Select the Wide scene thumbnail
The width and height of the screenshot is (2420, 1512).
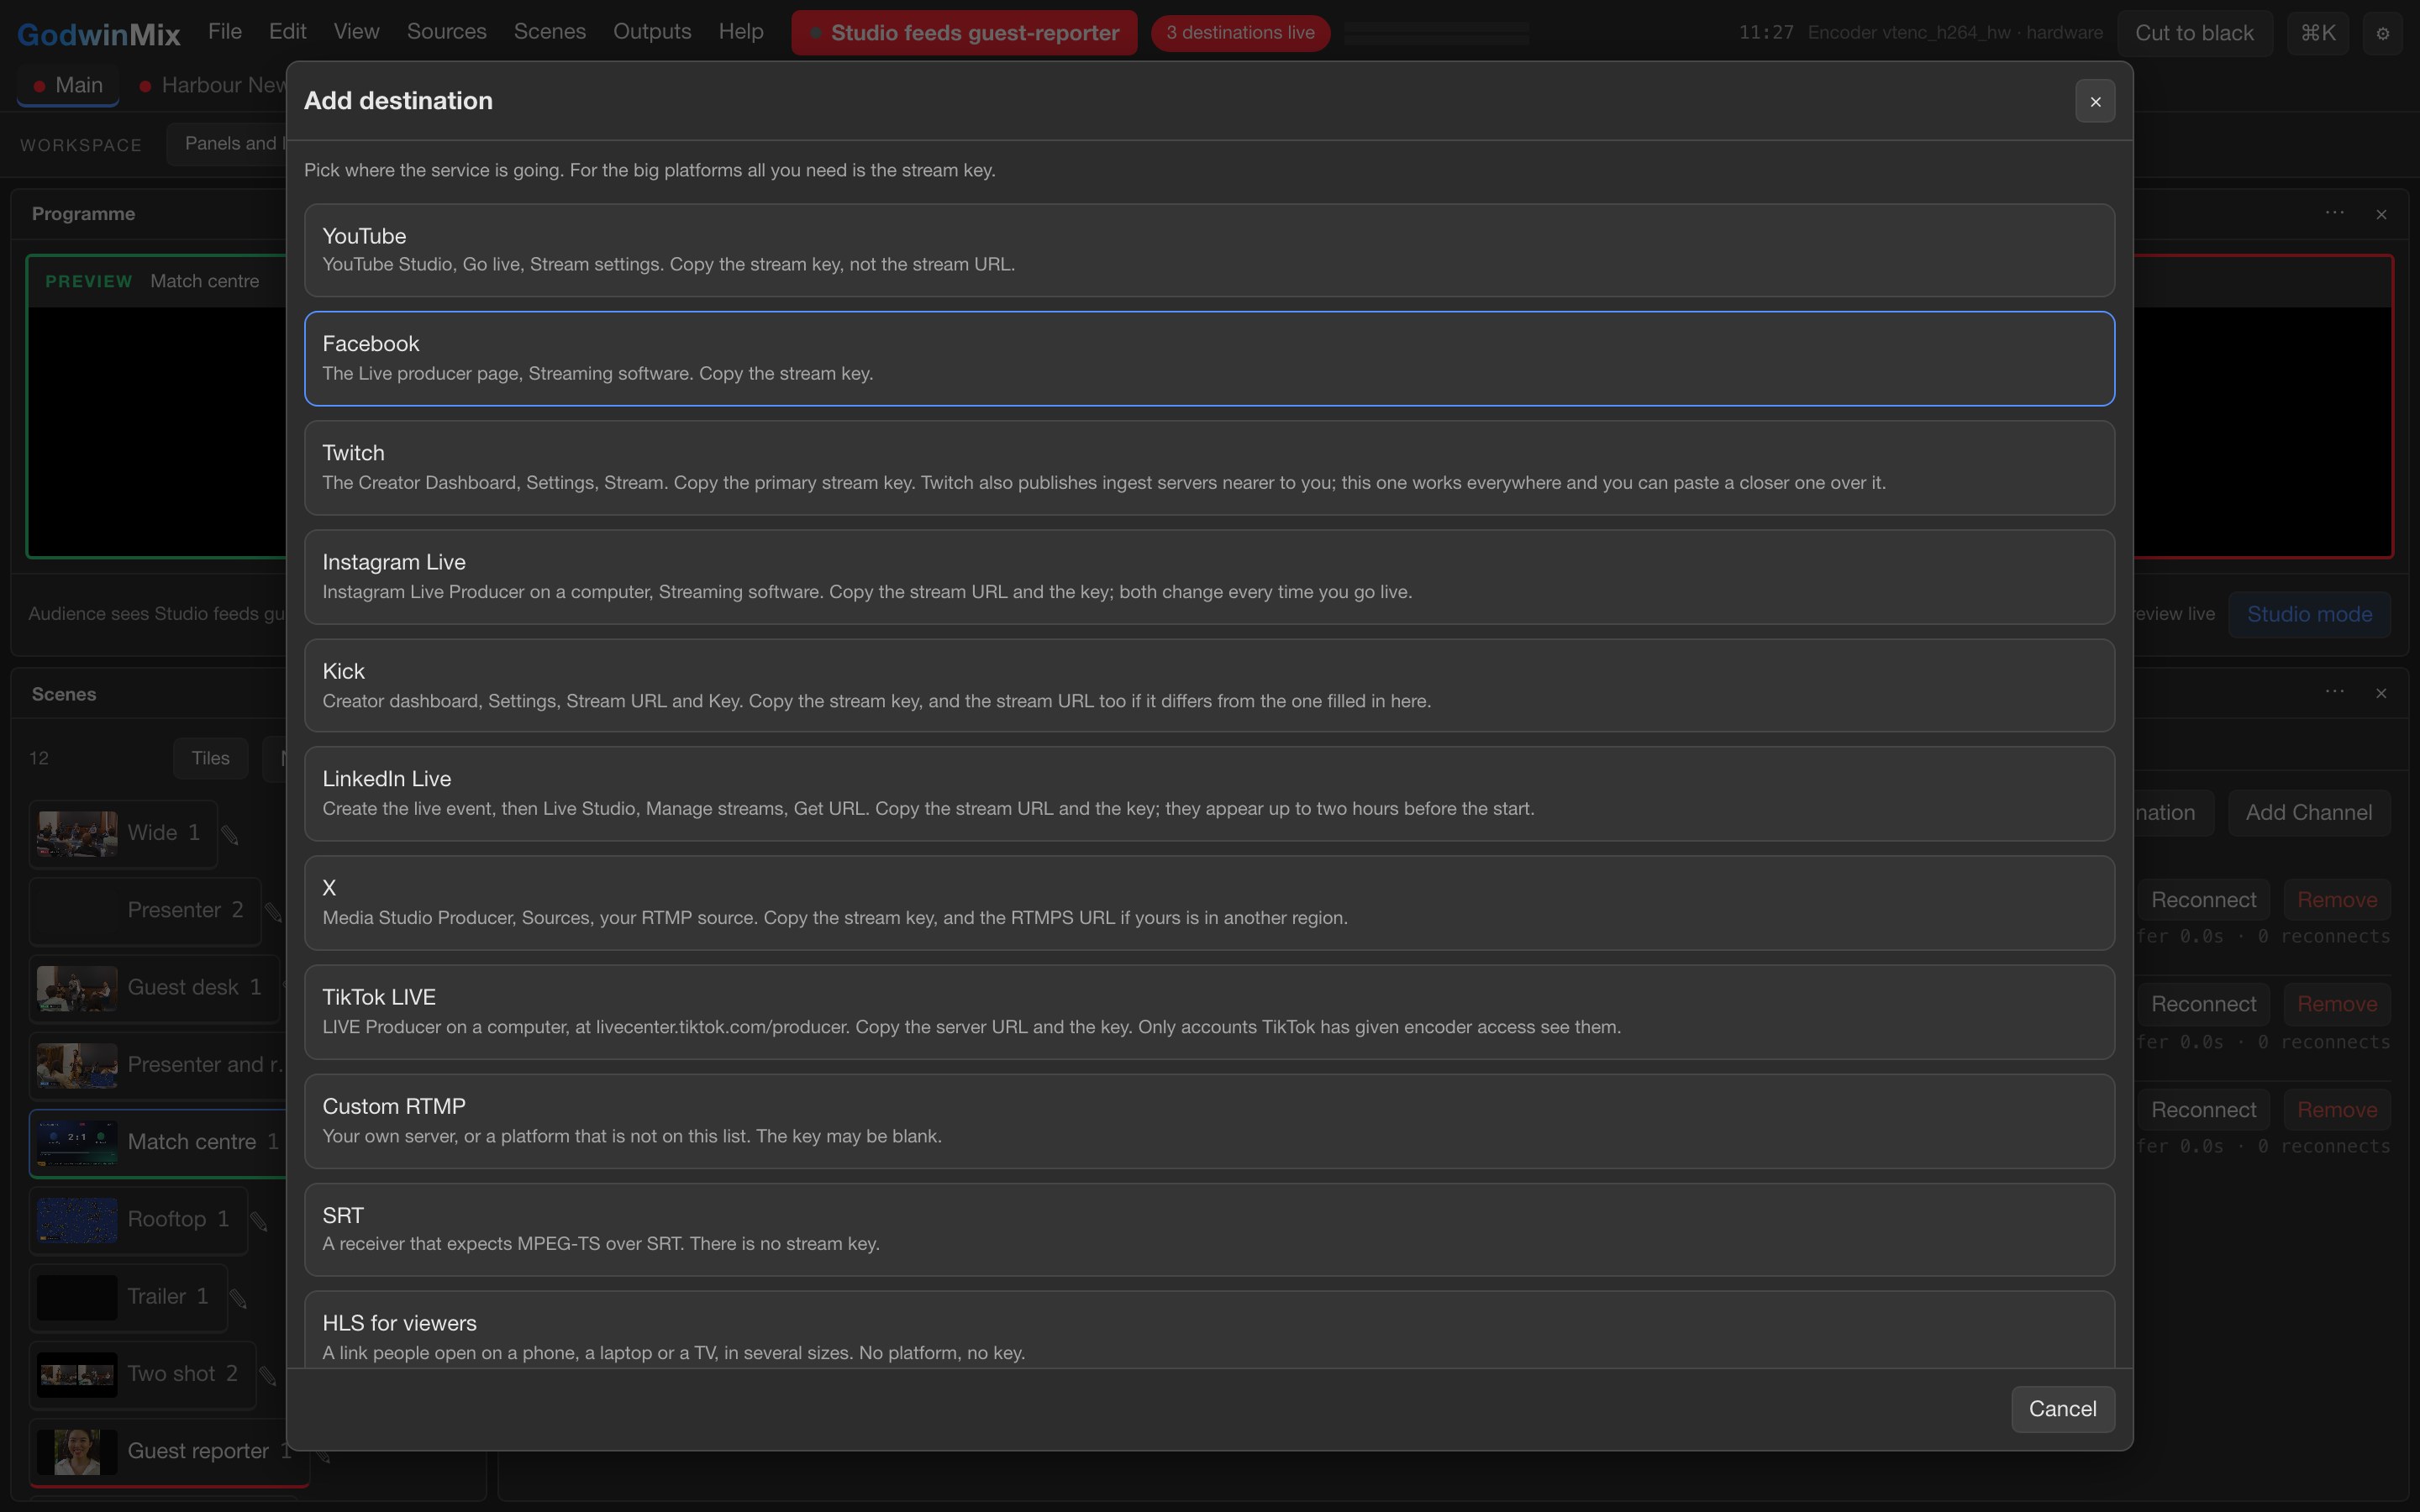coord(77,834)
